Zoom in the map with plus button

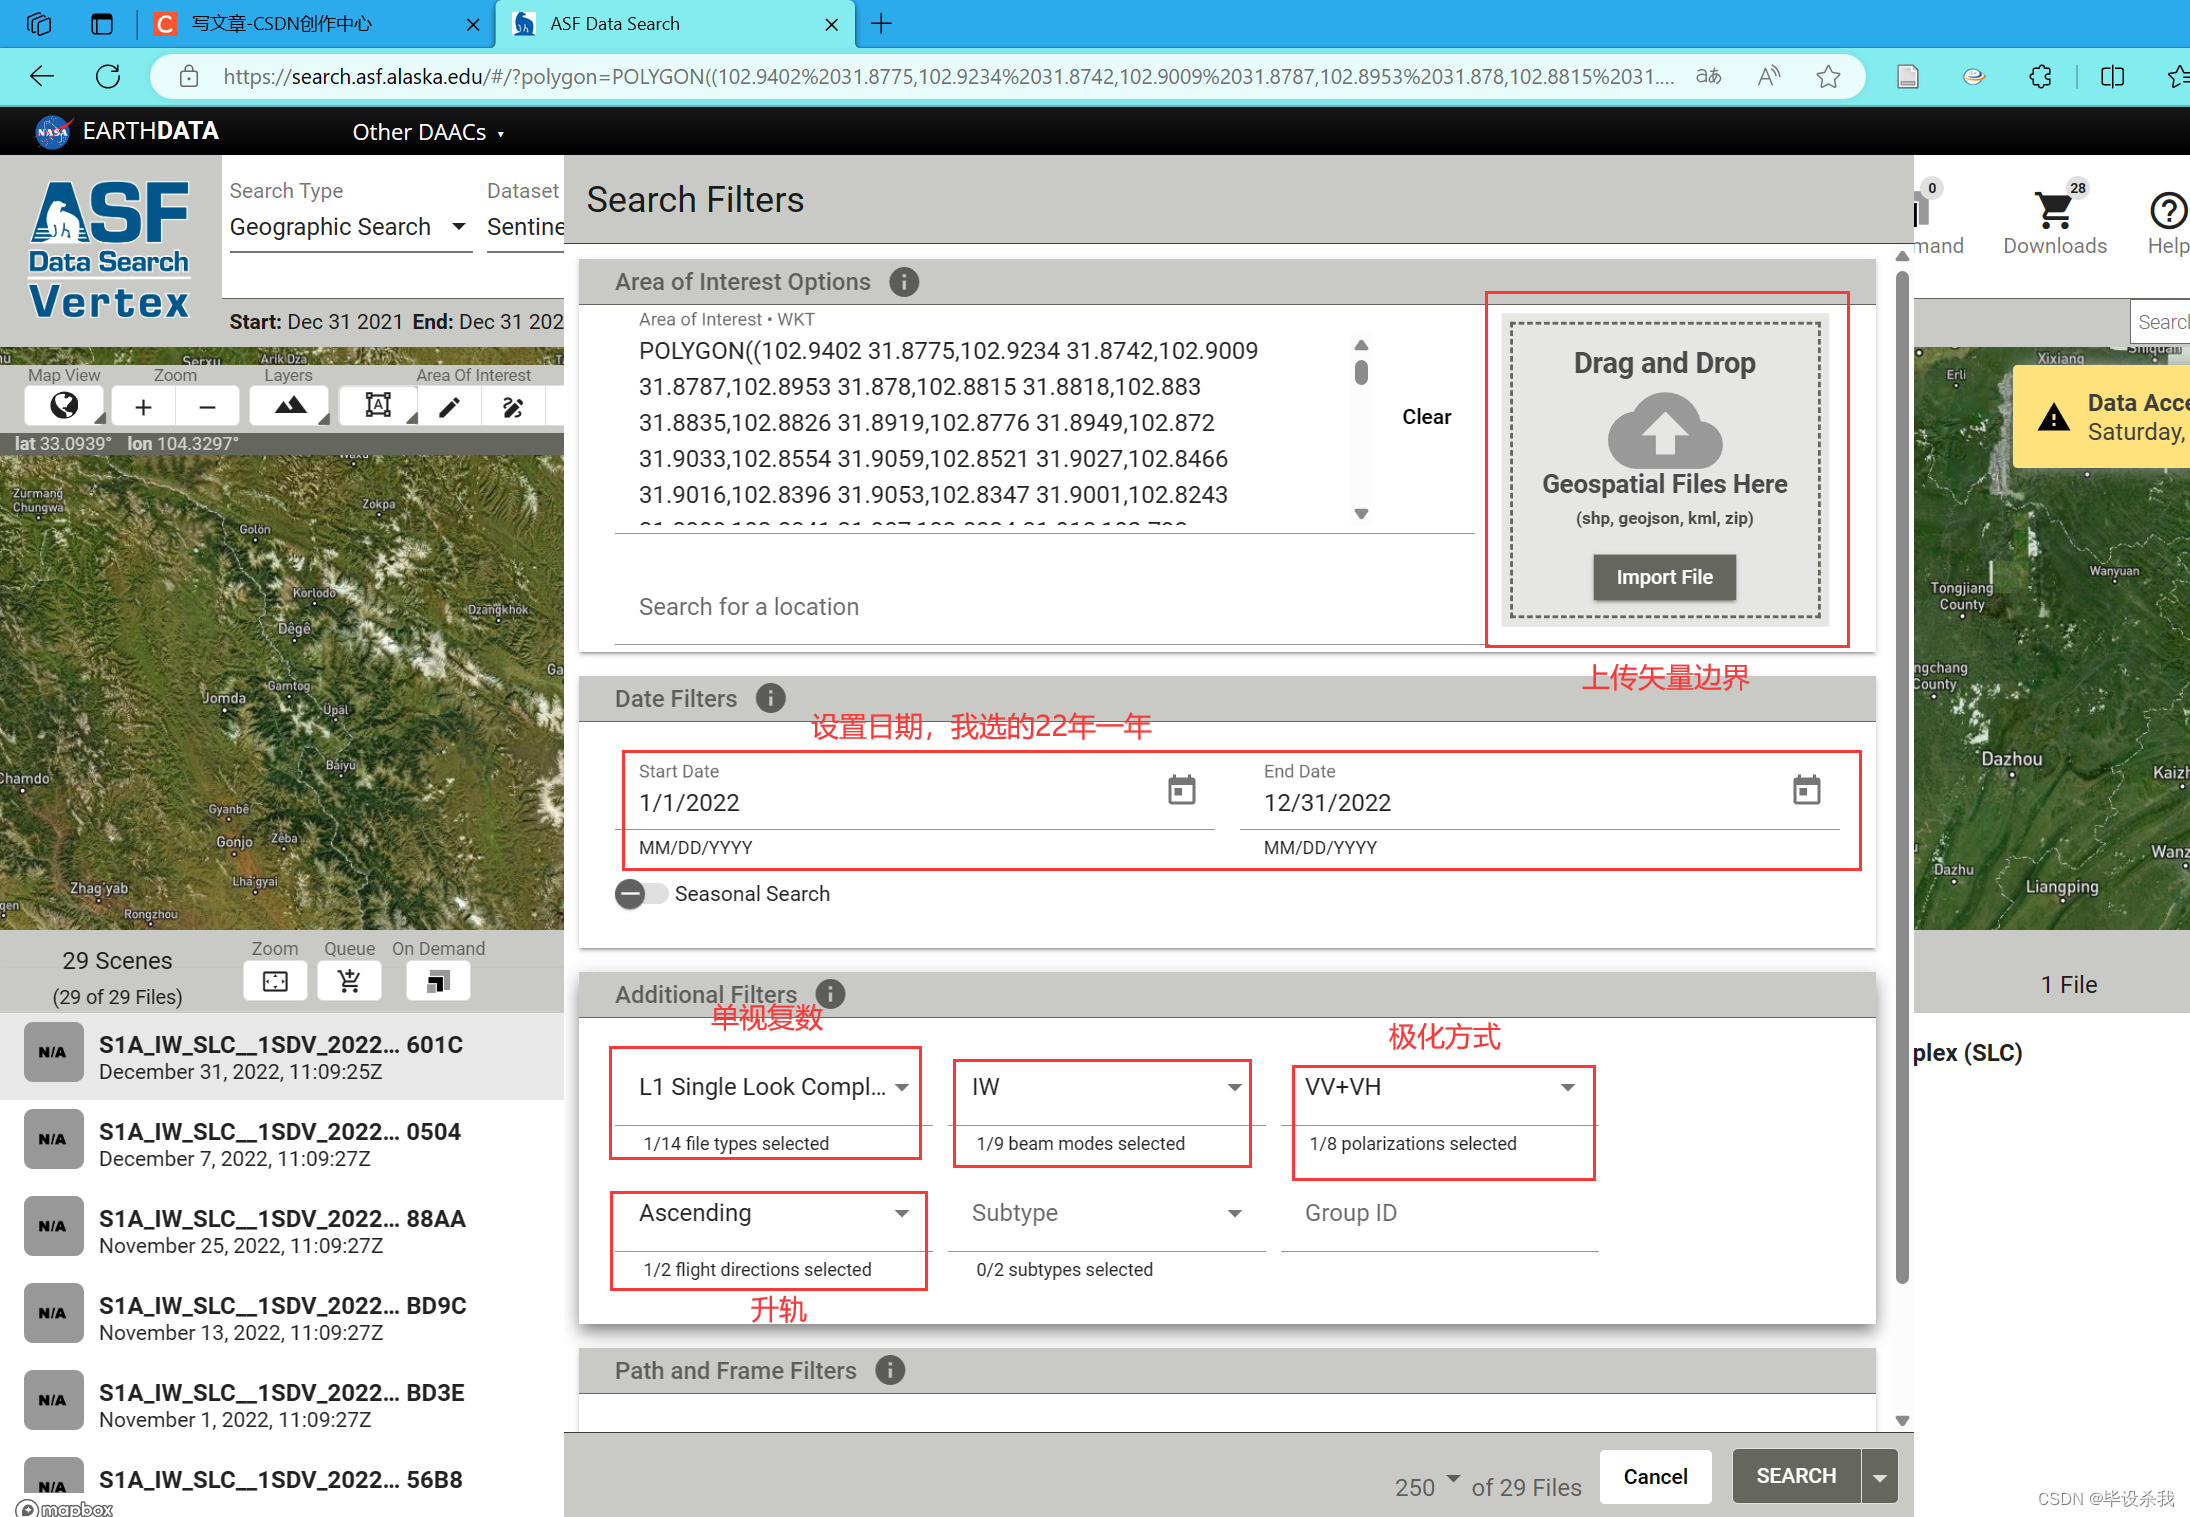[143, 406]
